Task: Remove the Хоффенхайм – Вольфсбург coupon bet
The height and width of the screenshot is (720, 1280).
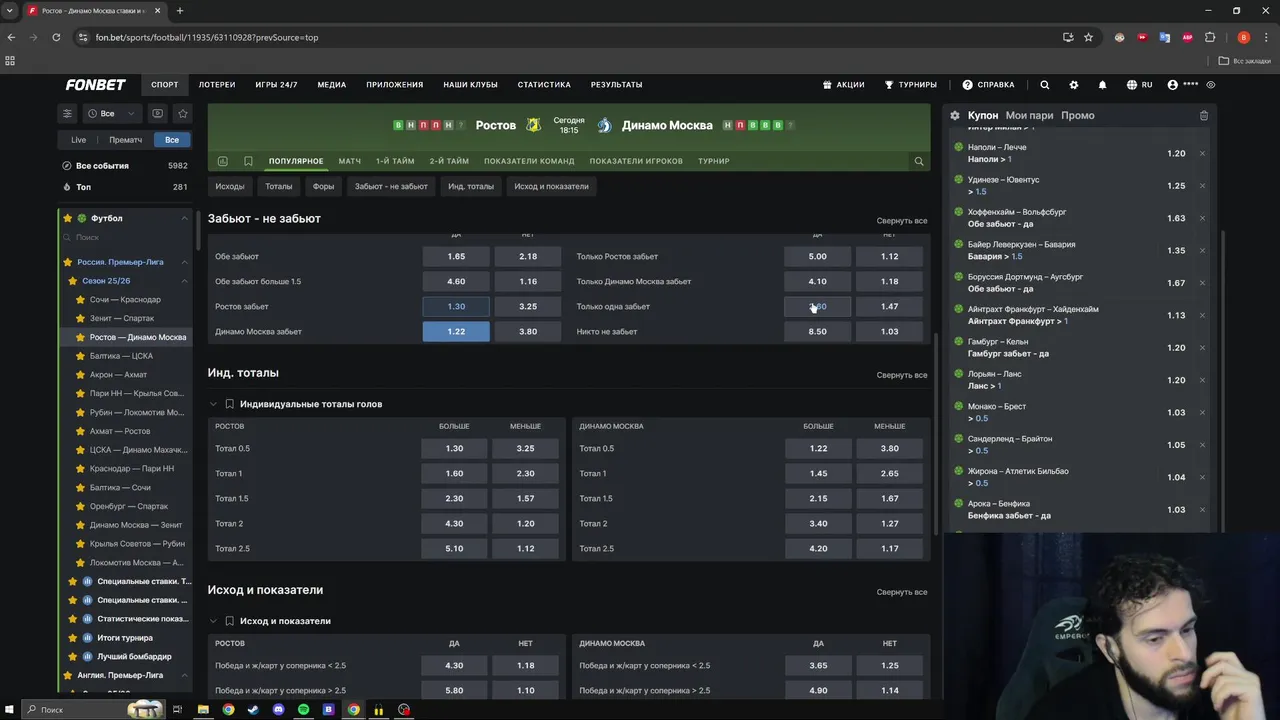Action: click(1202, 218)
